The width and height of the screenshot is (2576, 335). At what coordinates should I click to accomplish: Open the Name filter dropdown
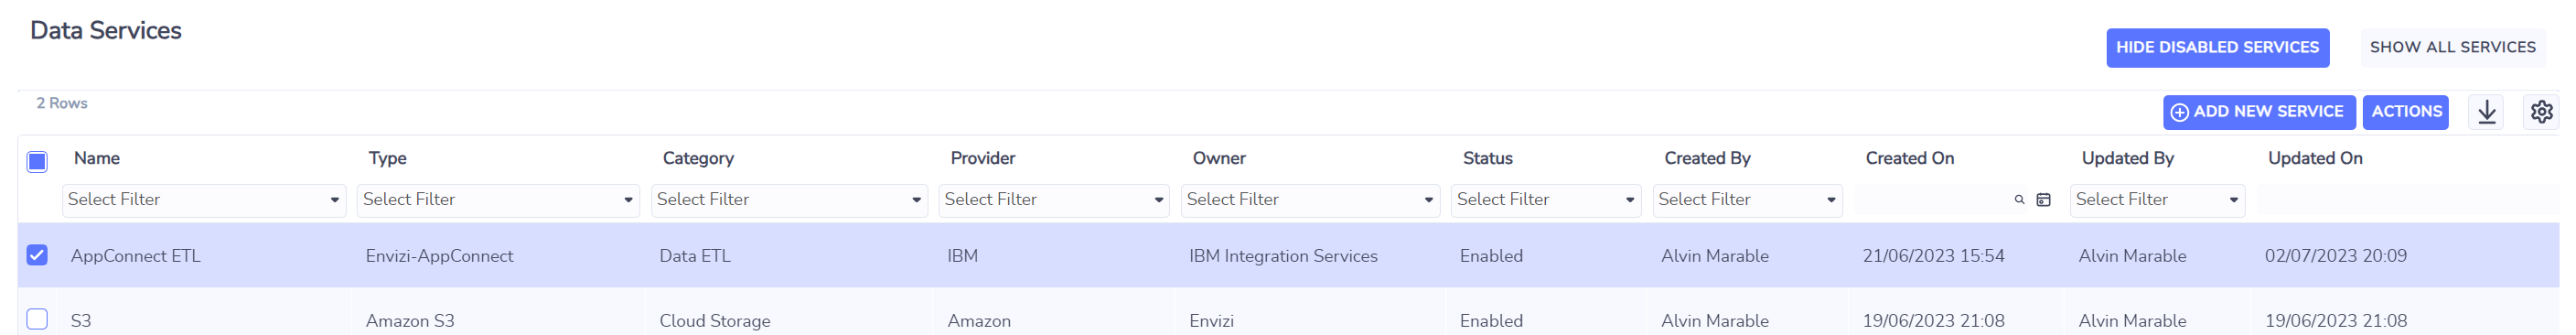[204, 200]
